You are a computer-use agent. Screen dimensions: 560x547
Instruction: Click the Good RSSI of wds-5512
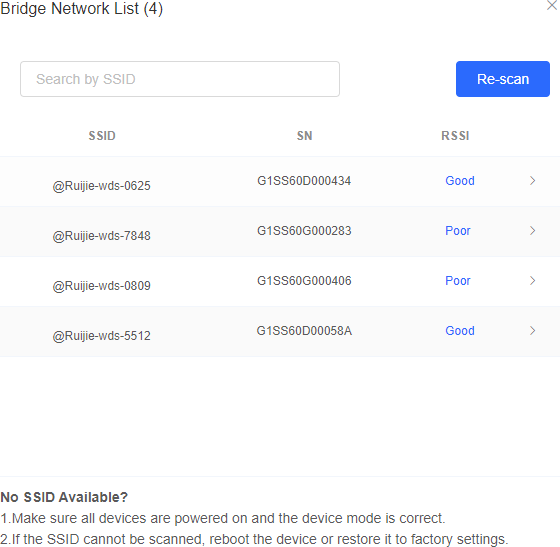pos(460,331)
